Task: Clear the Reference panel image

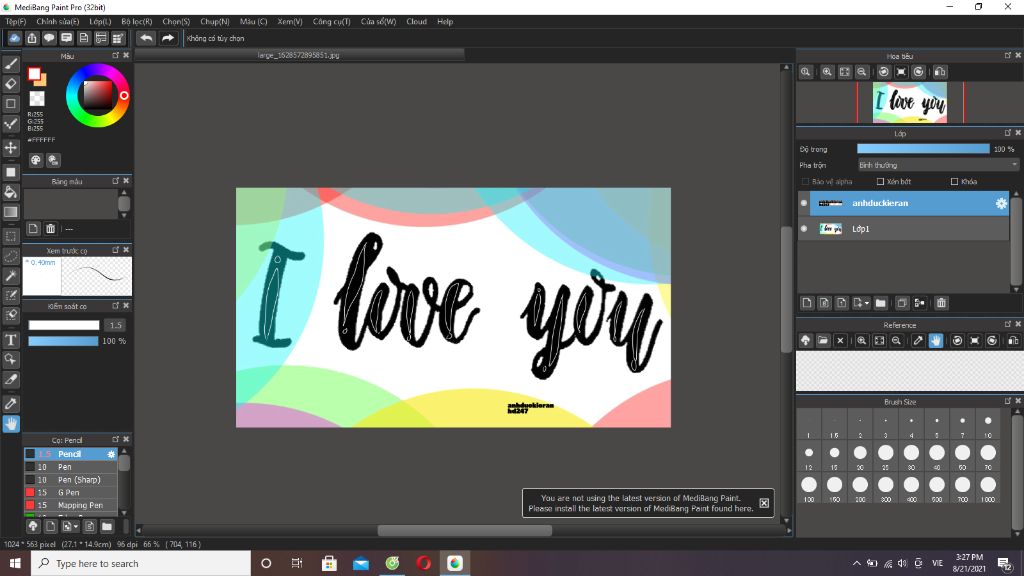Action: [840, 340]
